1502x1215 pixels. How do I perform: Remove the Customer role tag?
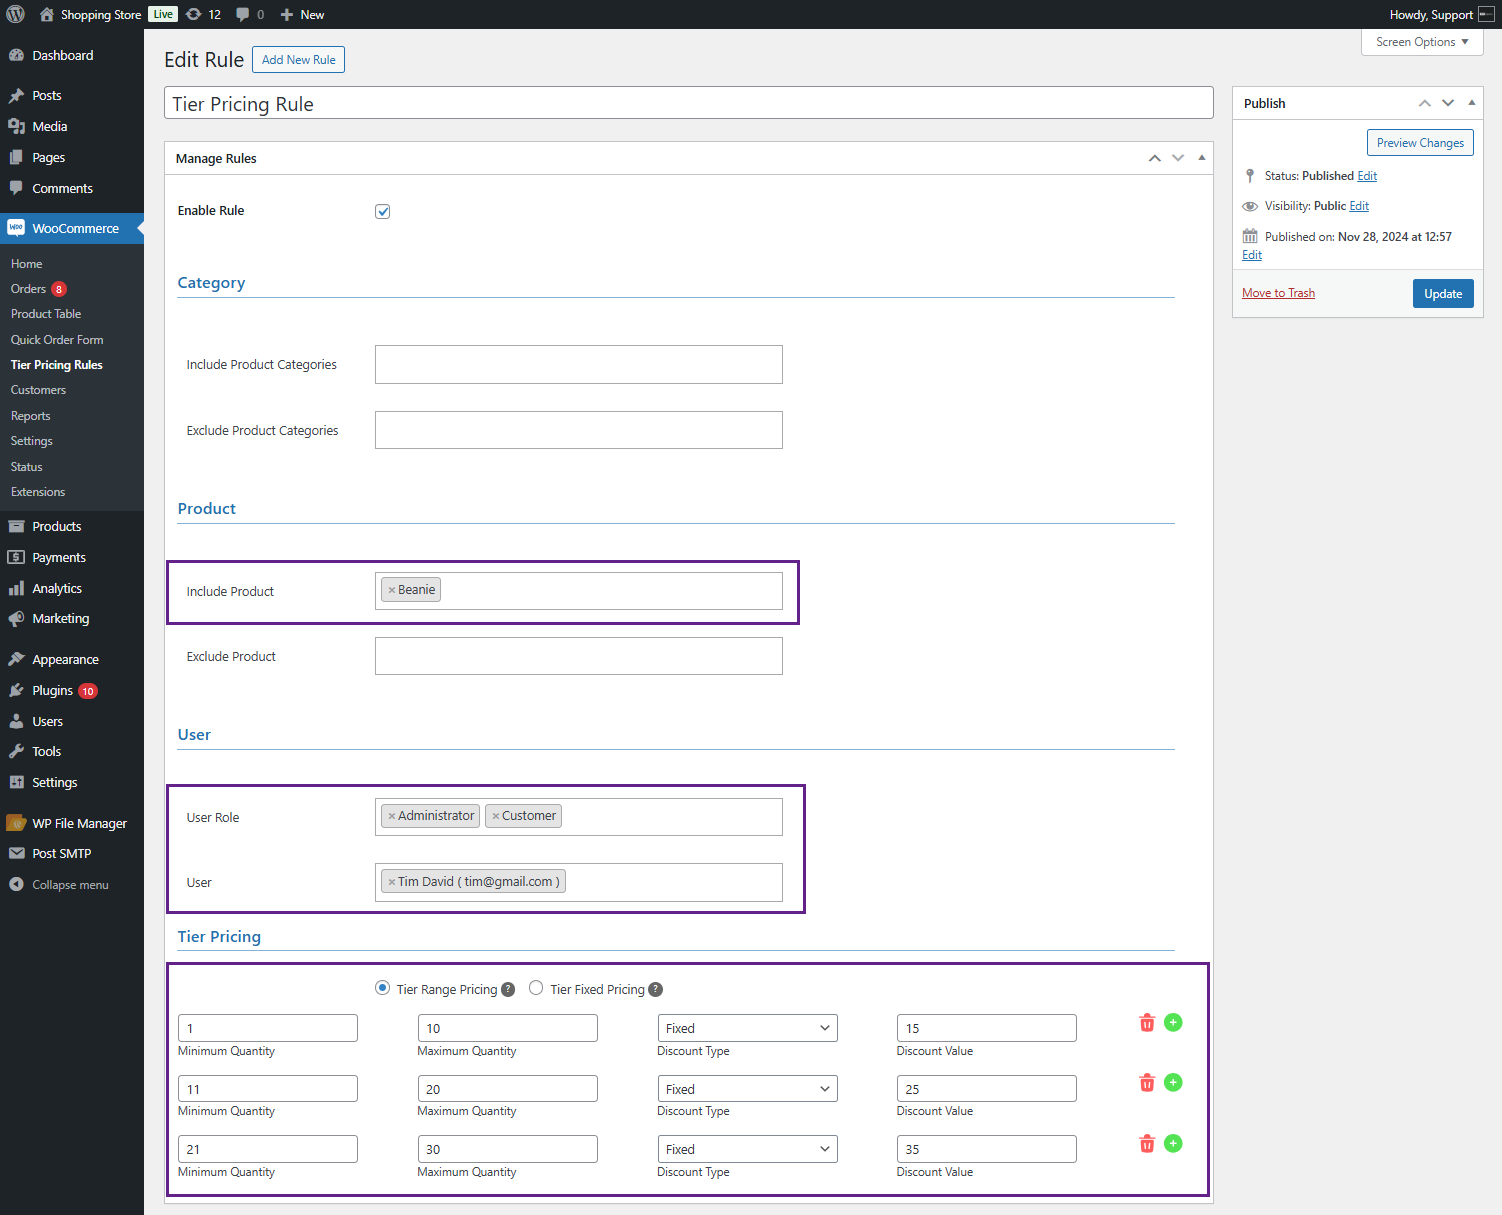pyautogui.click(x=496, y=816)
